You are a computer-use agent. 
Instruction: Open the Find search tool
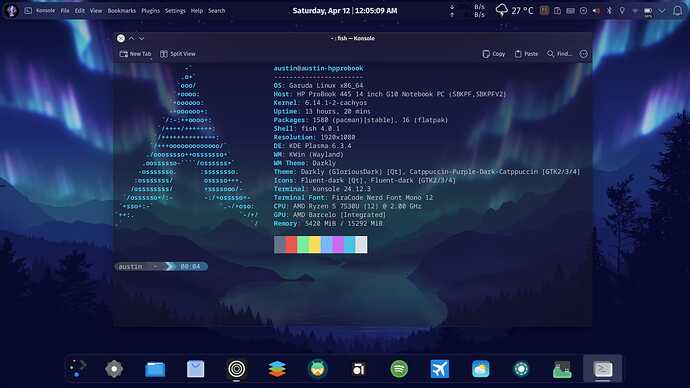(559, 54)
